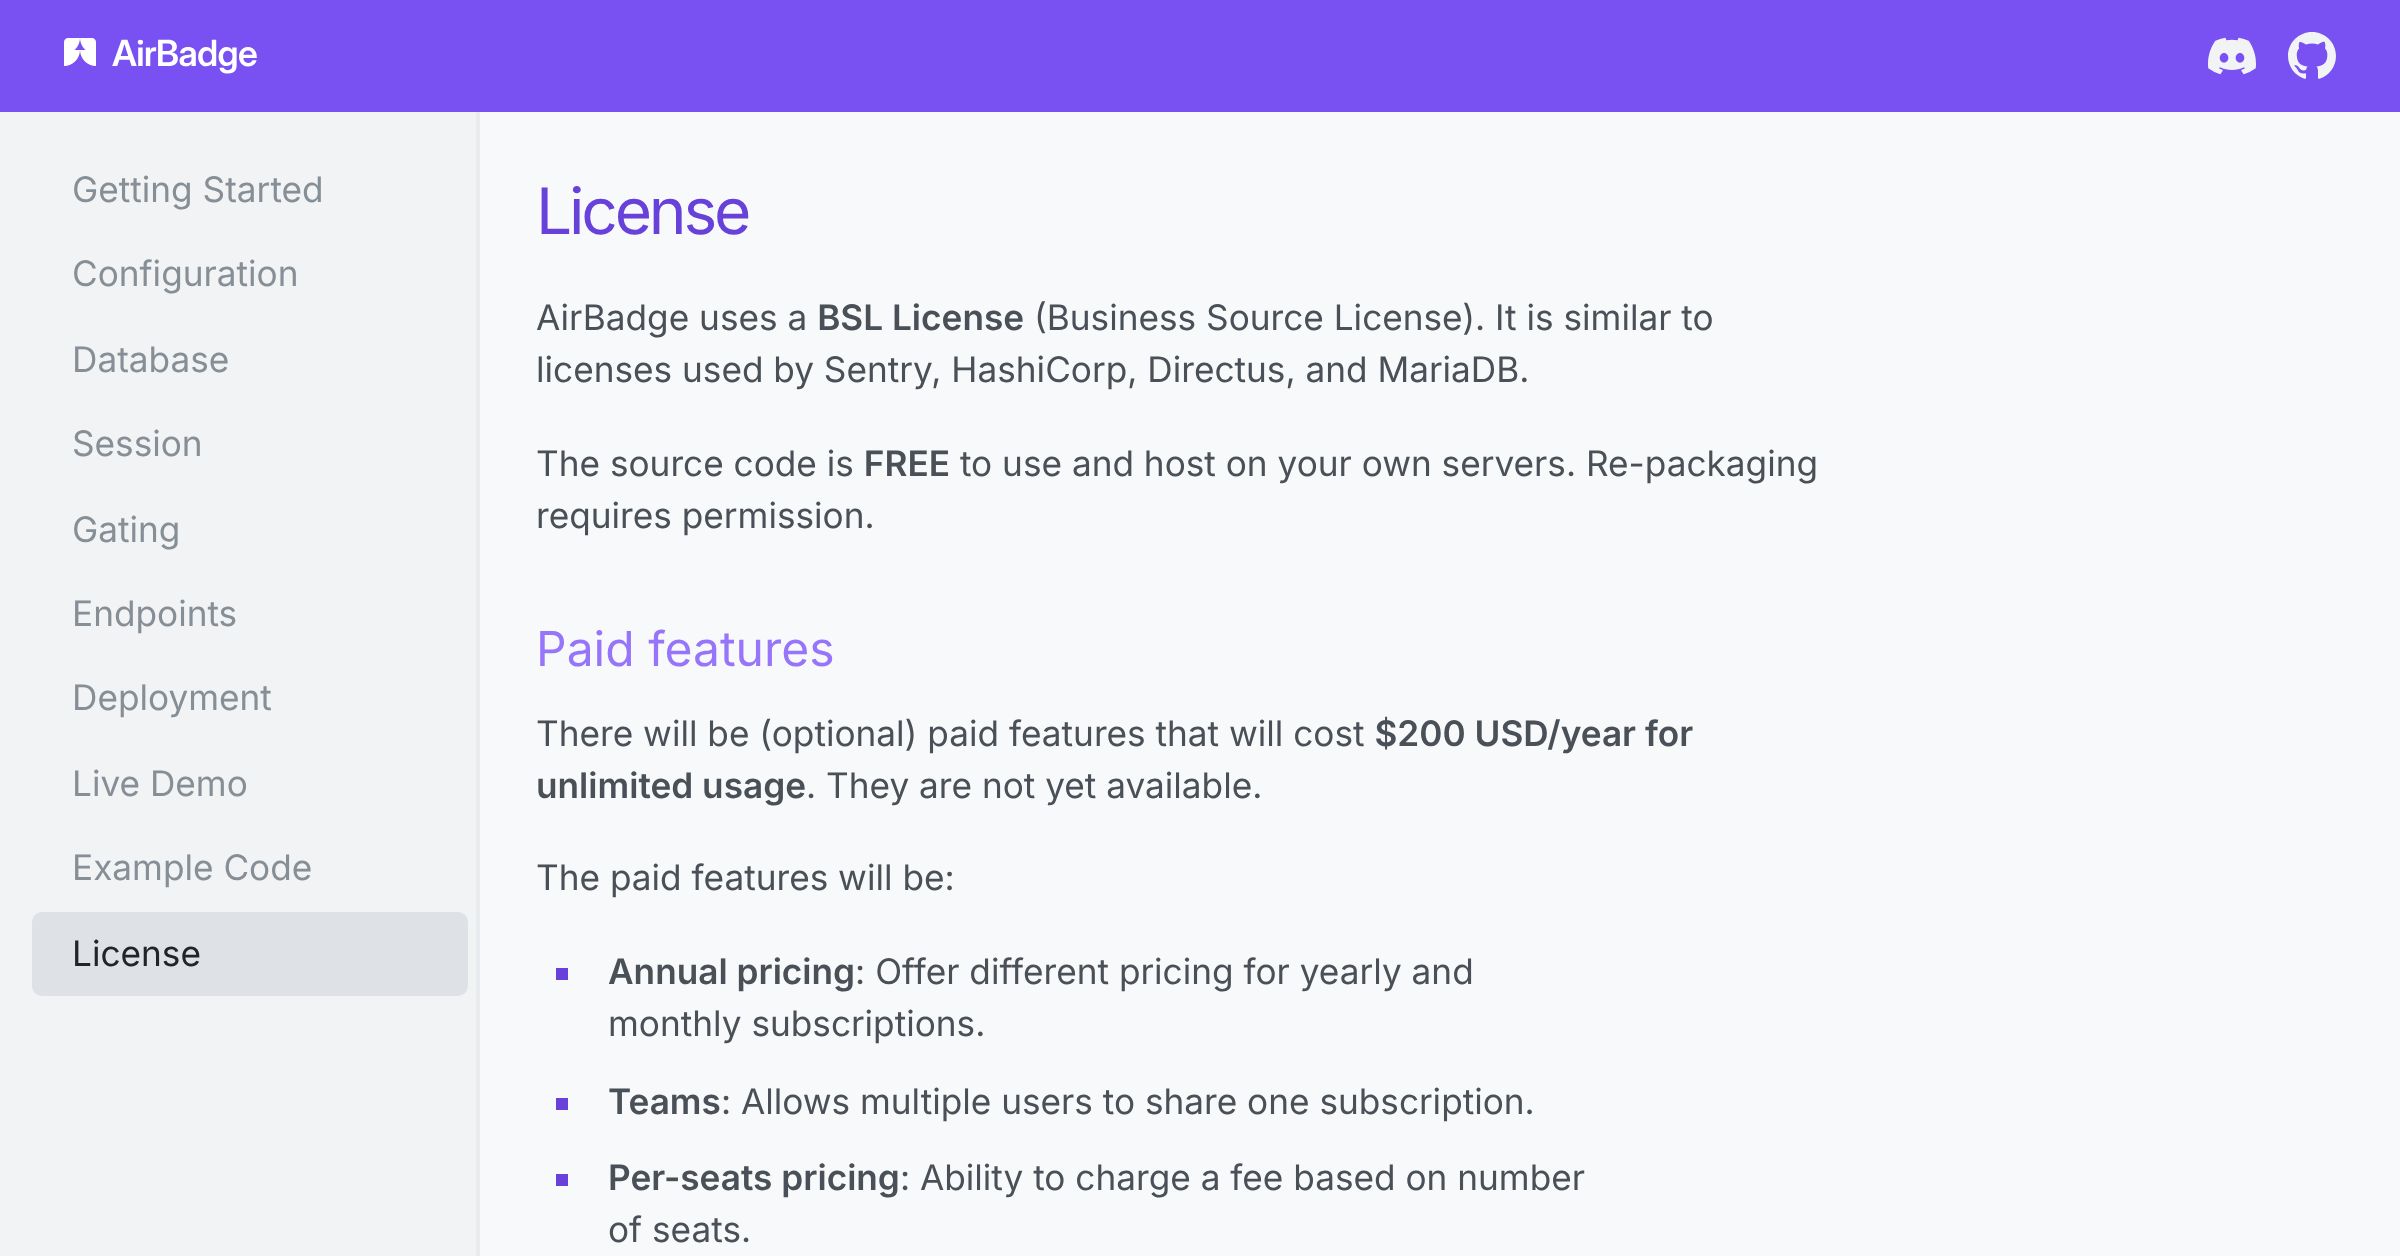Open the Discord community icon
This screenshot has width=2400, height=1256.
pos(2231,56)
